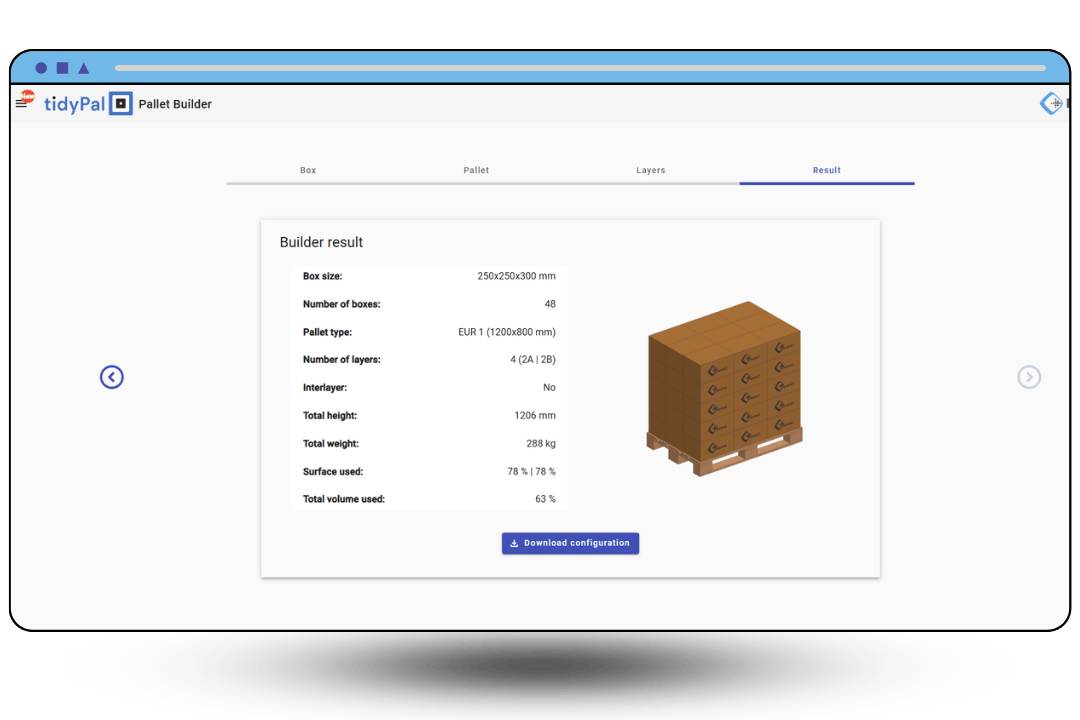This screenshot has width=1080, height=720.
Task: Click the greyed-out next arrow button
Action: point(1029,377)
